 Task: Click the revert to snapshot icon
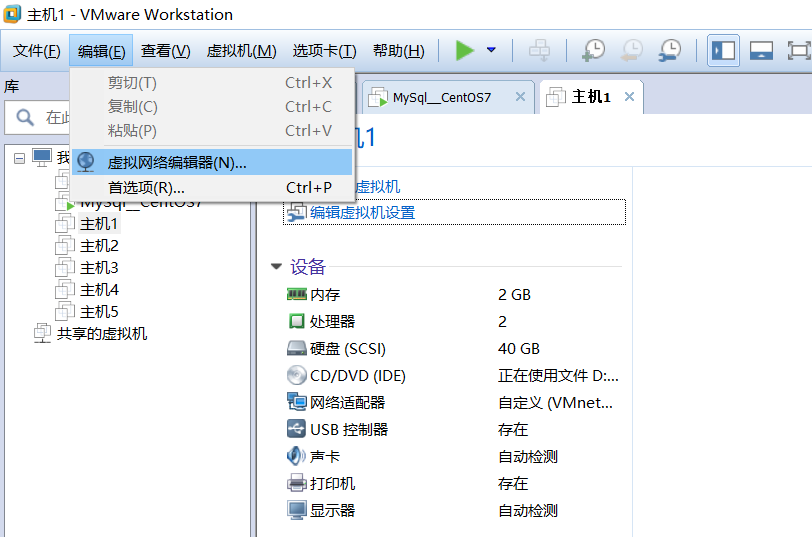pos(632,50)
